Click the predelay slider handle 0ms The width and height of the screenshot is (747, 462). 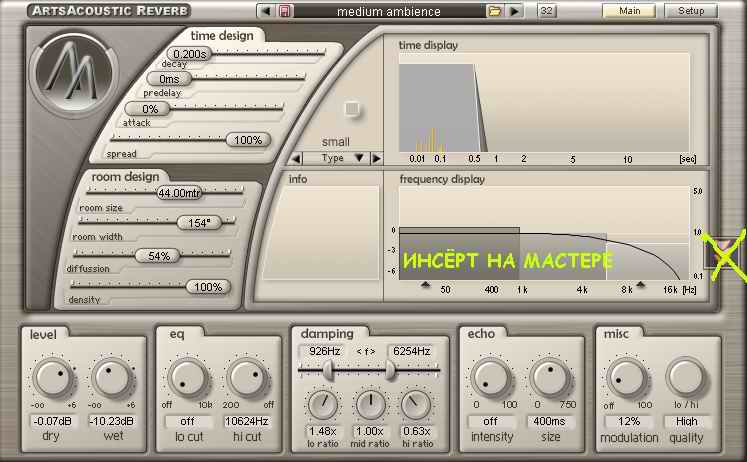click(x=169, y=79)
